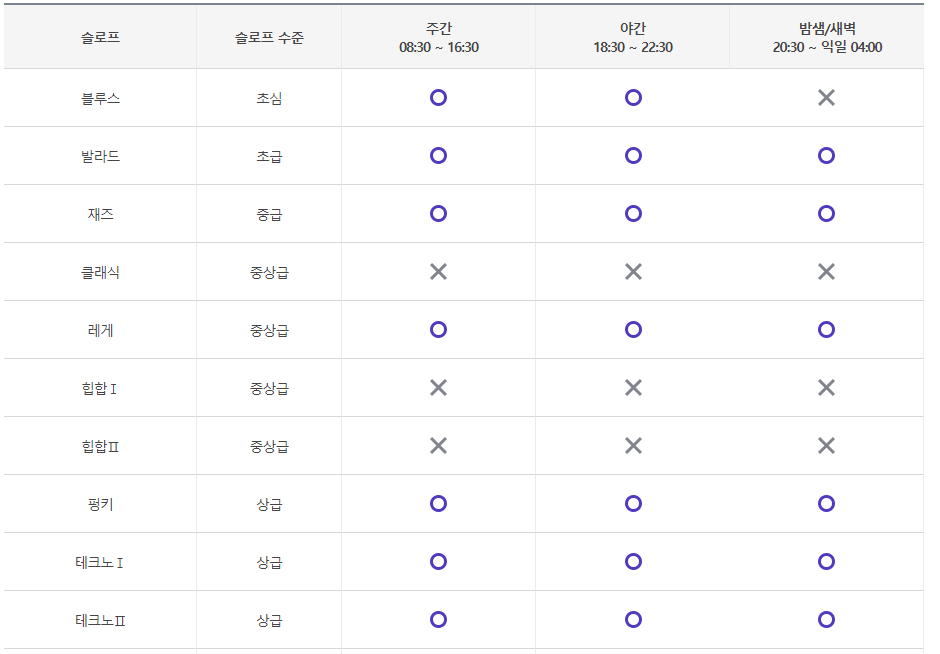940x654 pixels.
Task: Click the 테크노Ⅱ slope name
Action: click(x=100, y=620)
